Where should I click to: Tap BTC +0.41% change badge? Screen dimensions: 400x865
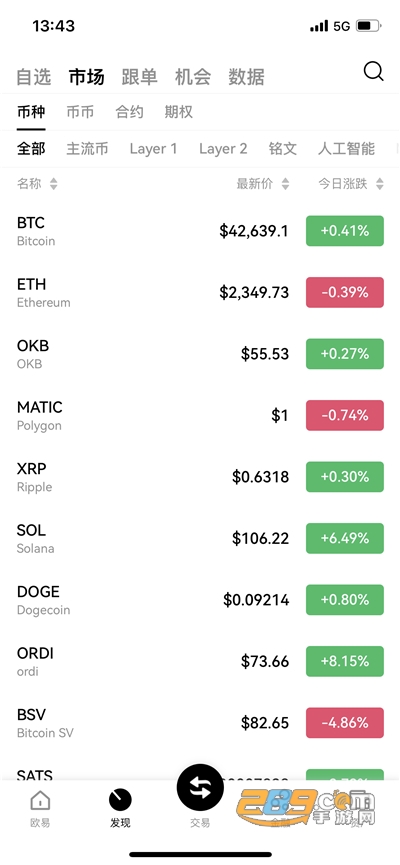coord(345,231)
